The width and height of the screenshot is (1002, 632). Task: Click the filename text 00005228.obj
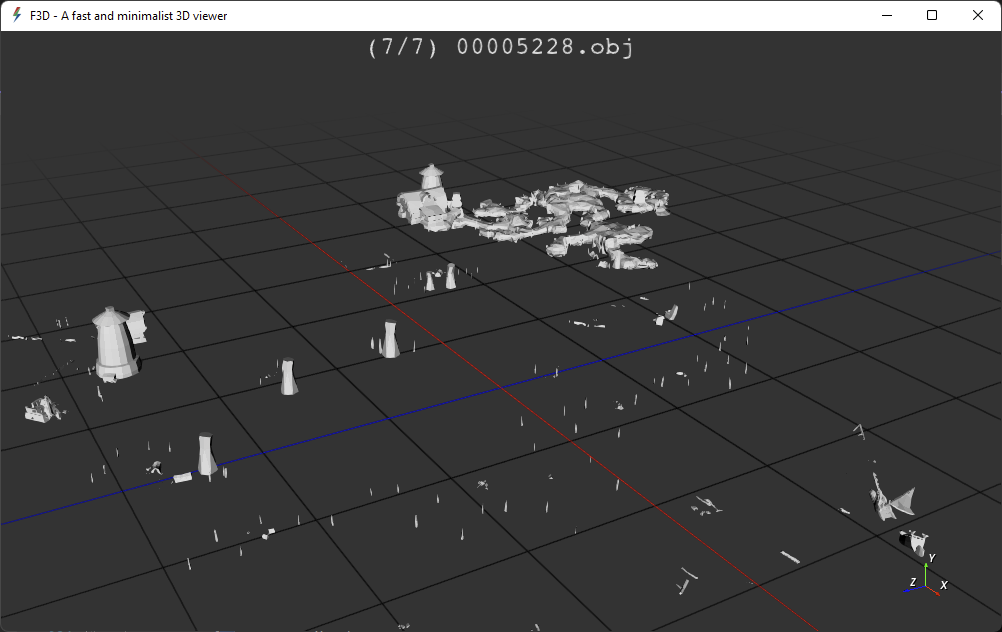click(x=544, y=47)
